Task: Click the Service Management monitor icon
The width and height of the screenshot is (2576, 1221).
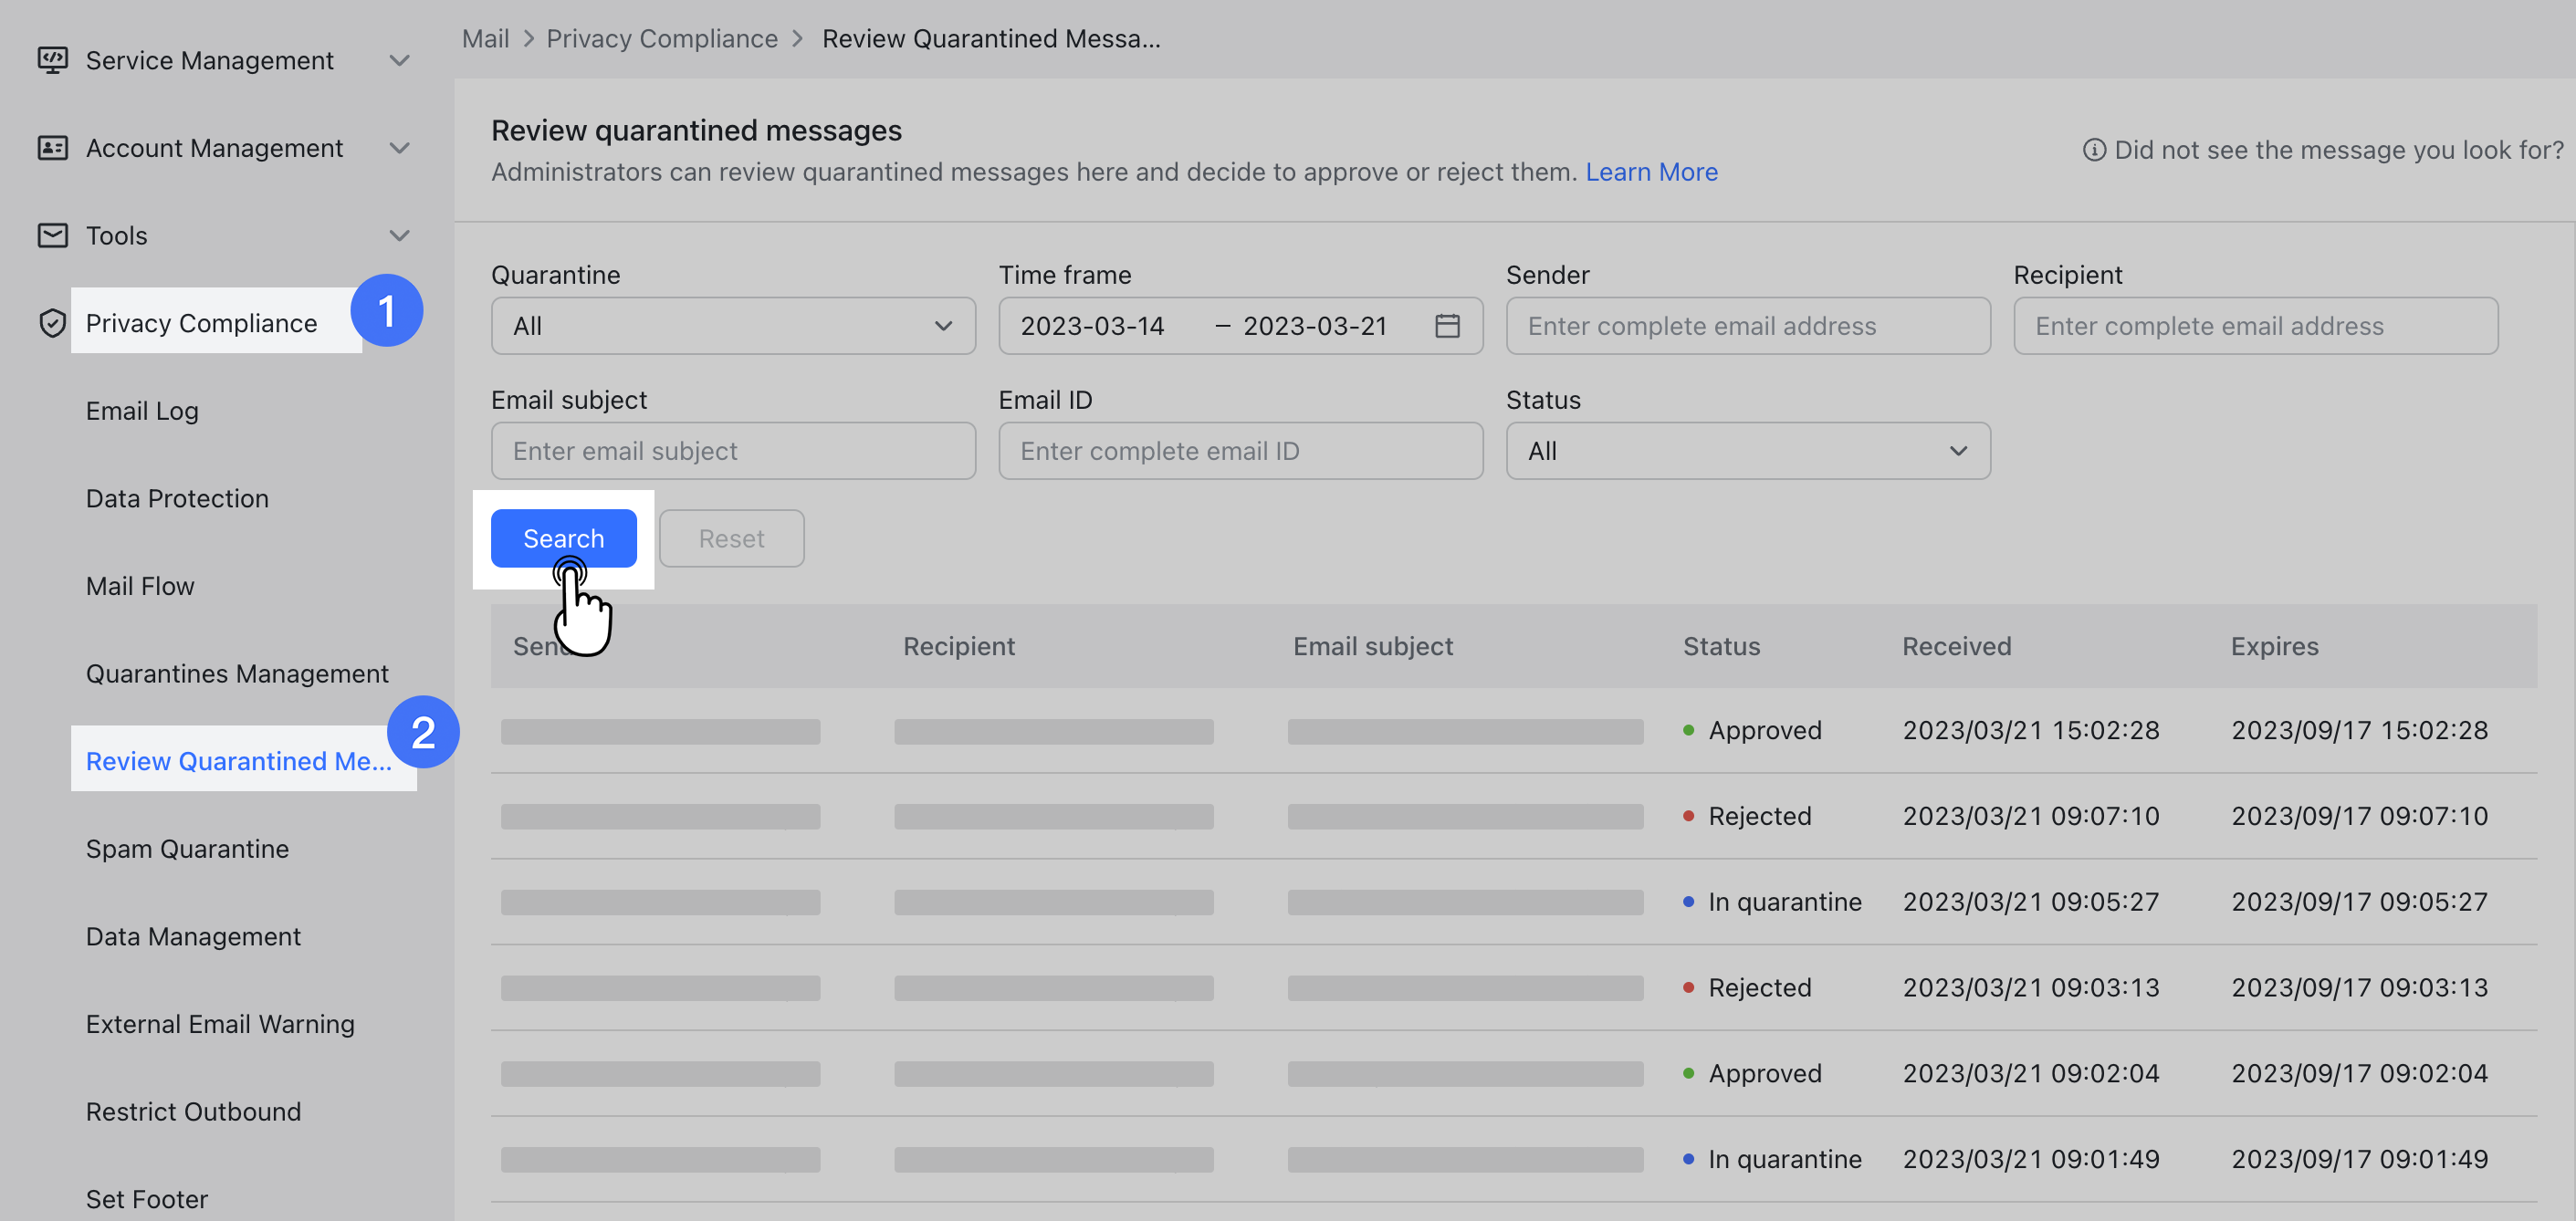Action: click(x=53, y=60)
